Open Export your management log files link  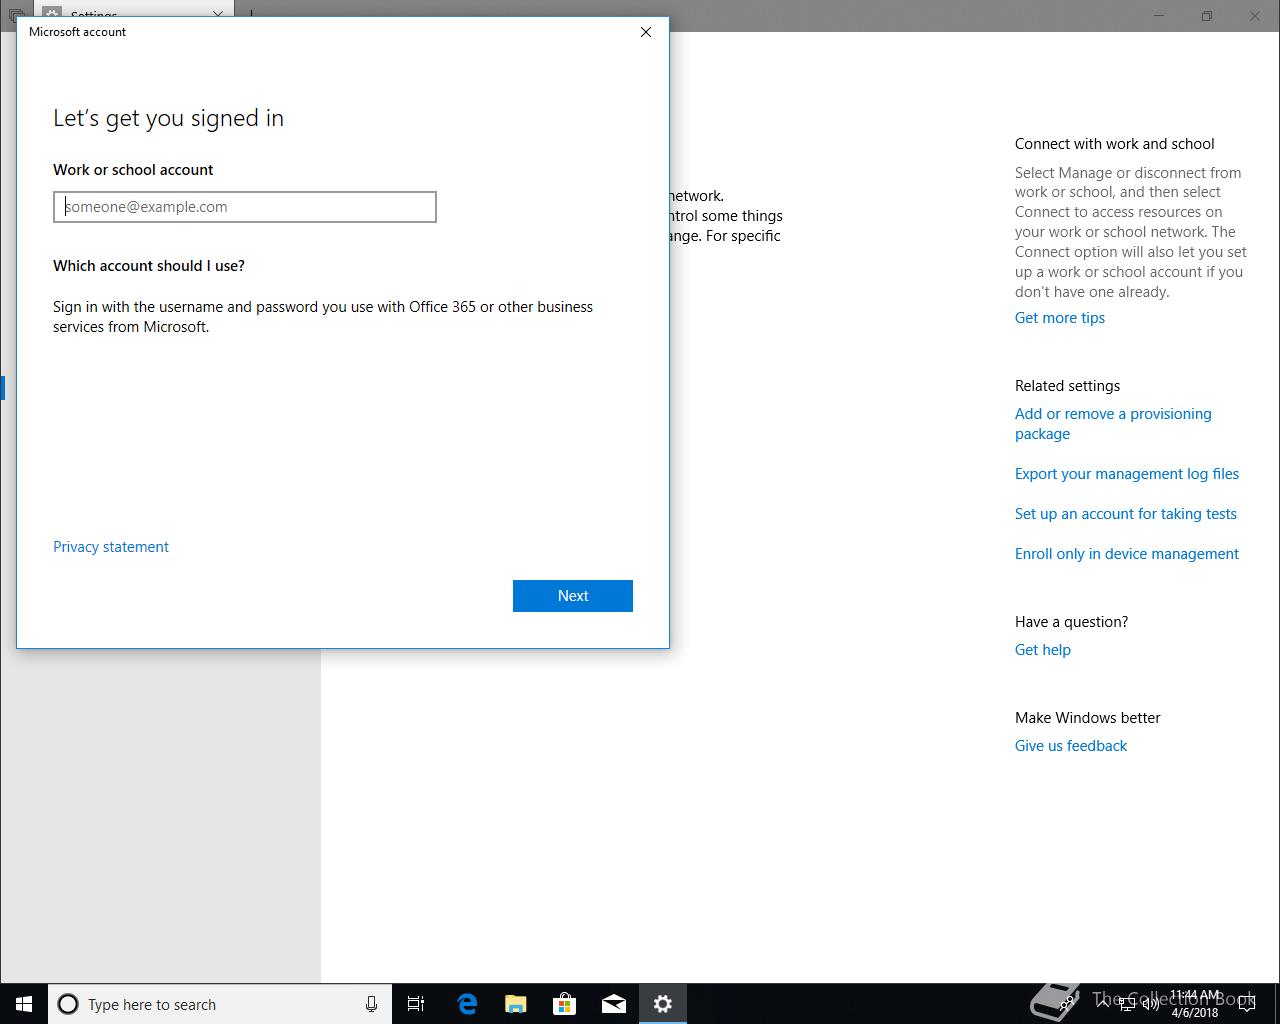1127,474
